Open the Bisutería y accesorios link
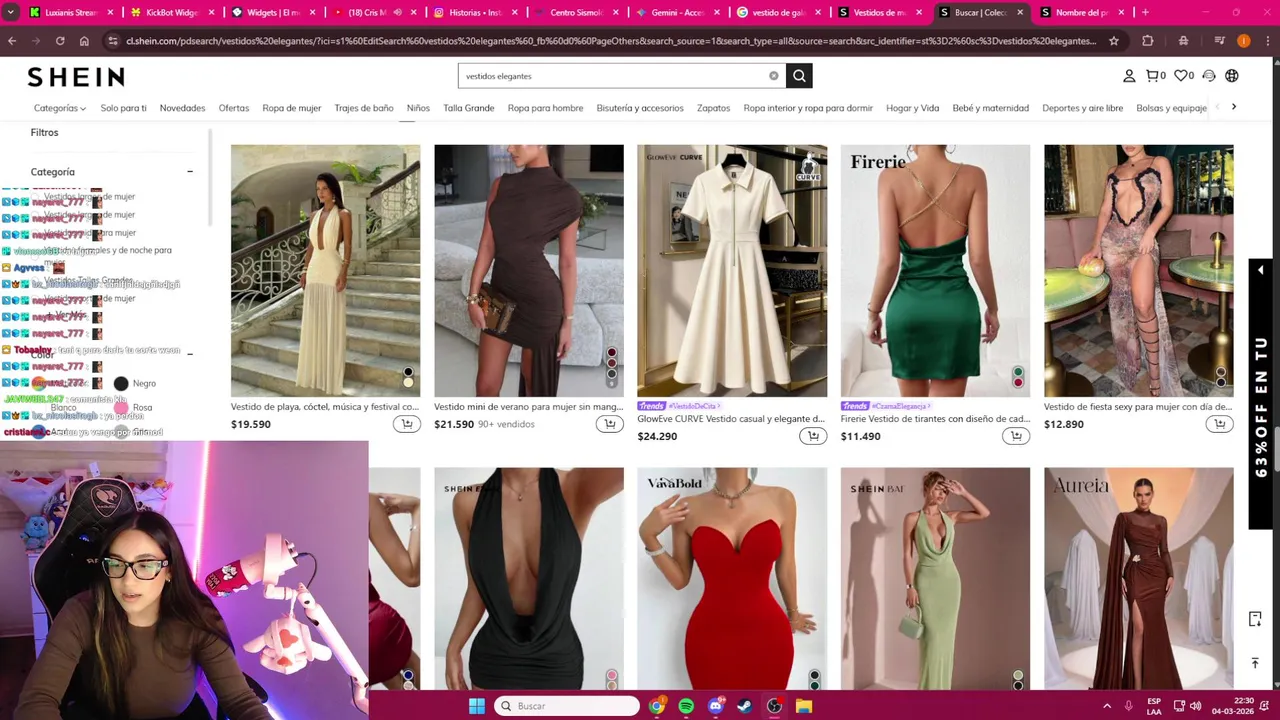 [x=640, y=108]
